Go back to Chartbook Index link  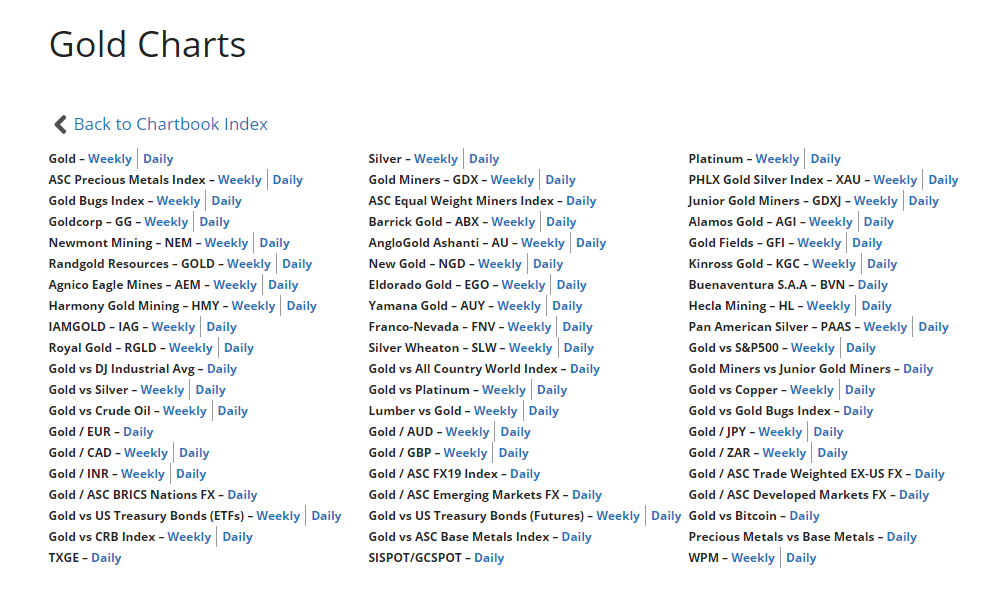coord(171,124)
